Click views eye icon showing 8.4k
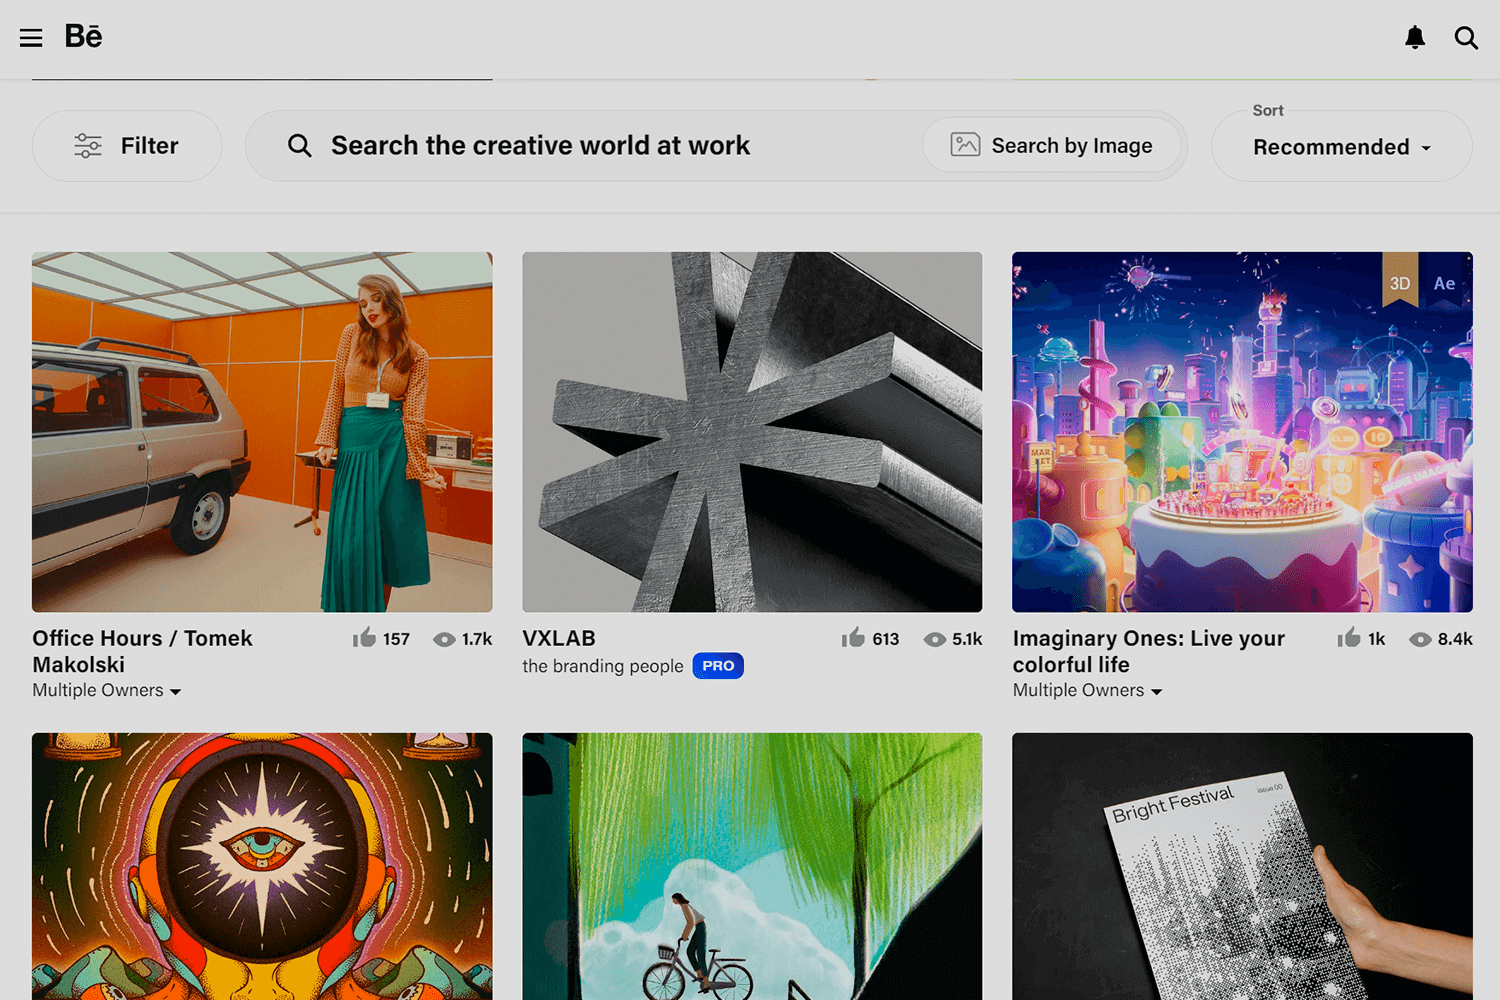 (x=1420, y=640)
